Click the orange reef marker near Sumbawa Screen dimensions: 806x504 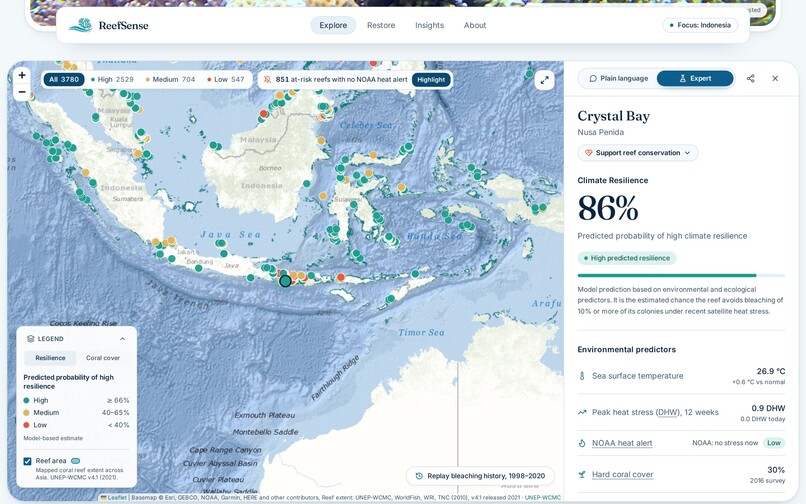[340, 277]
